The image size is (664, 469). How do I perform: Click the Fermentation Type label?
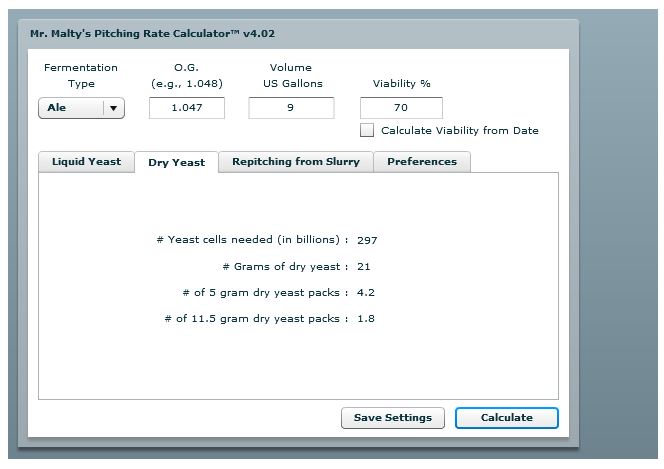(80, 76)
